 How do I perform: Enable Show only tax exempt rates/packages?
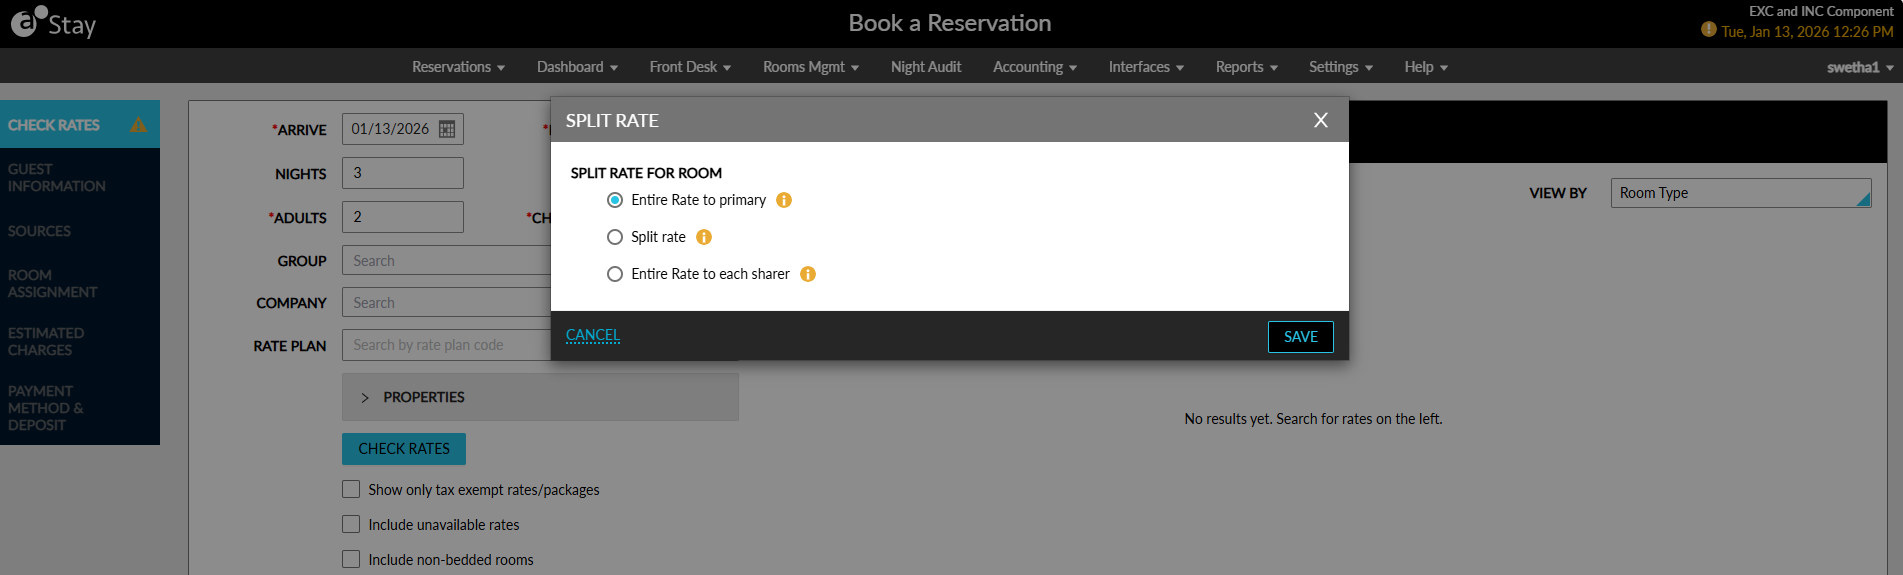351,489
